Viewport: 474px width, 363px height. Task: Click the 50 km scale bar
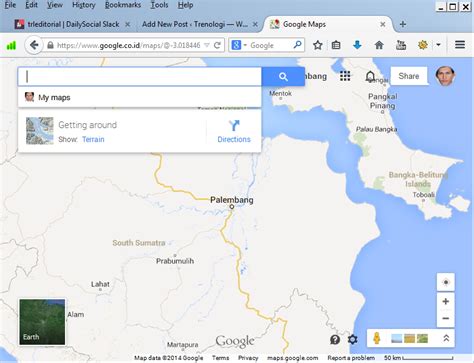click(419, 358)
